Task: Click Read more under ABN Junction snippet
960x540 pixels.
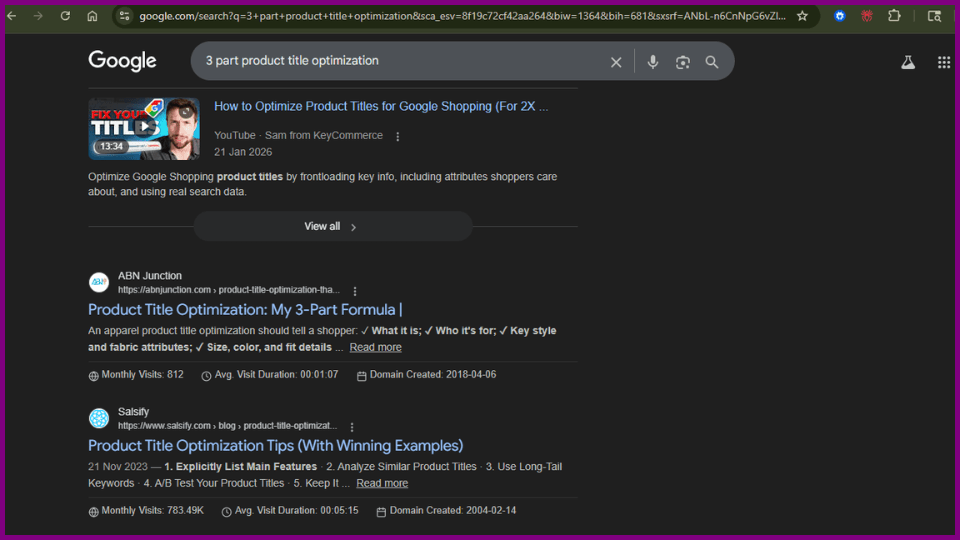Action: pos(375,347)
